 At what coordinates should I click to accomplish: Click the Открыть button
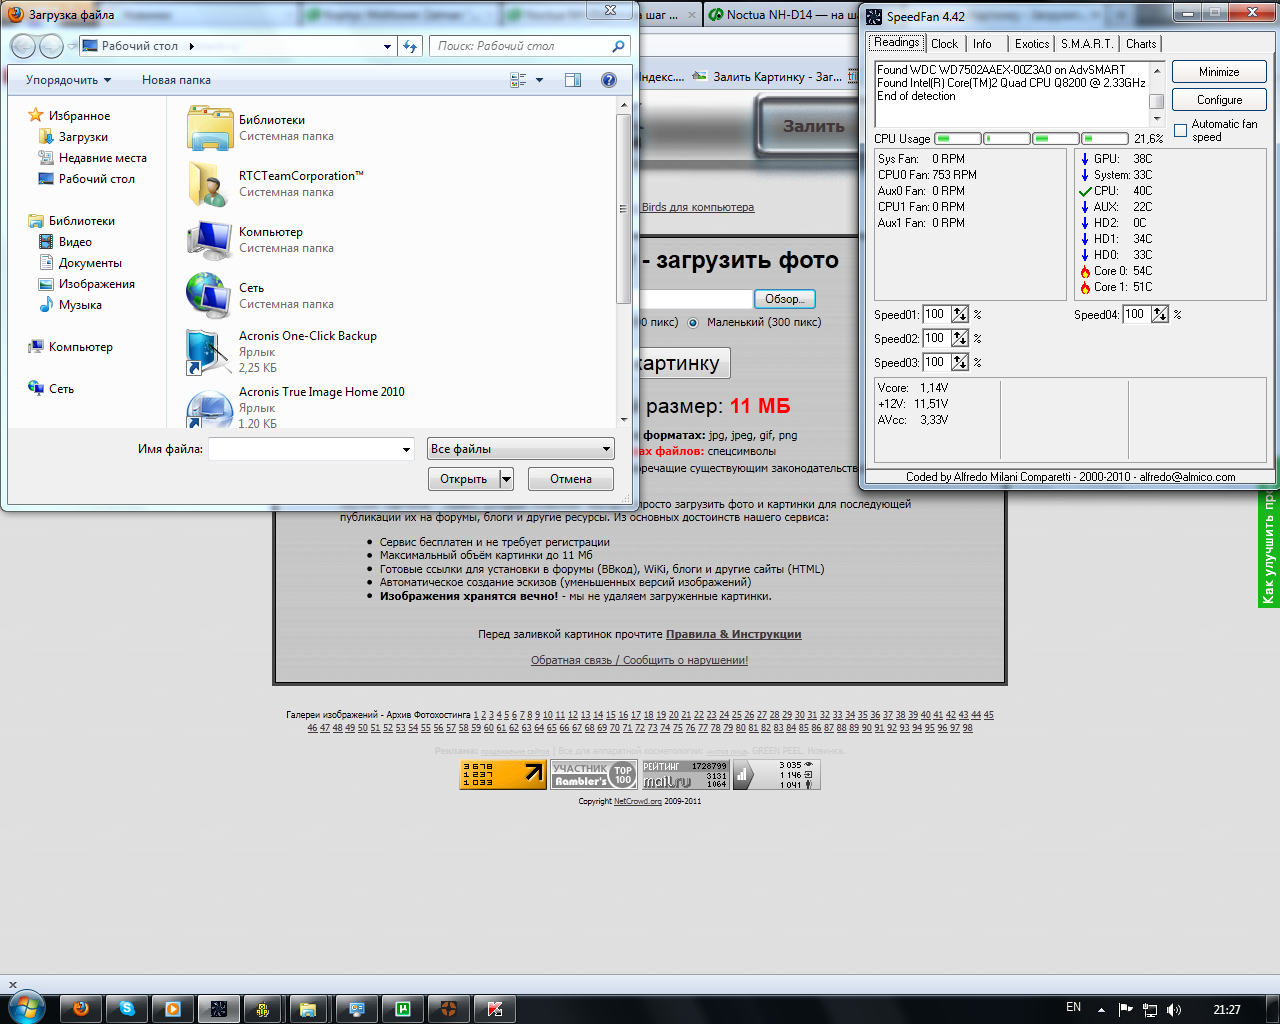(x=464, y=479)
